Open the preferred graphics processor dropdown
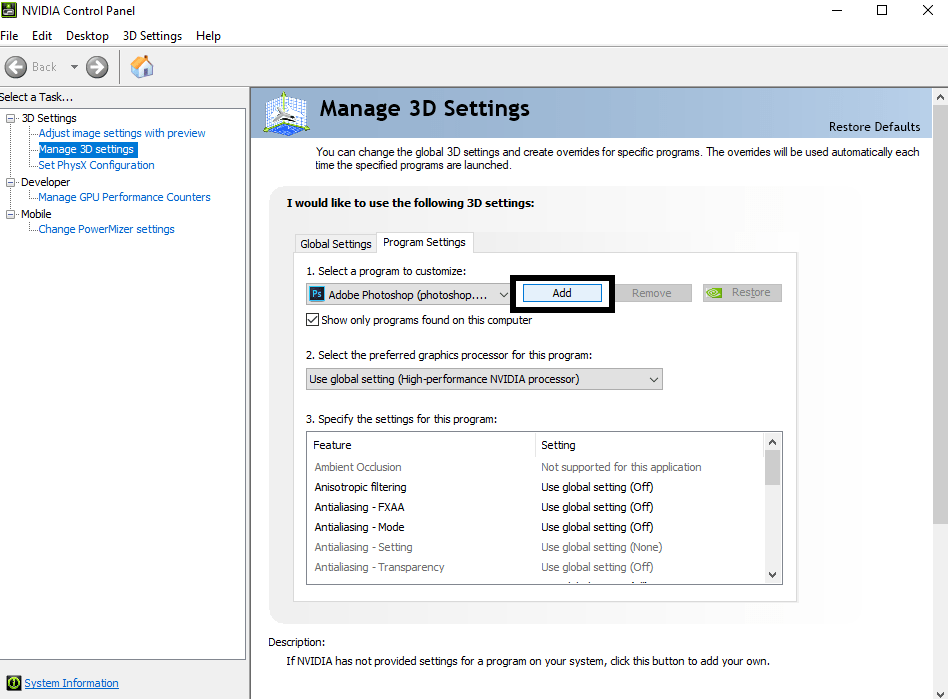This screenshot has width=948, height=699. point(484,379)
